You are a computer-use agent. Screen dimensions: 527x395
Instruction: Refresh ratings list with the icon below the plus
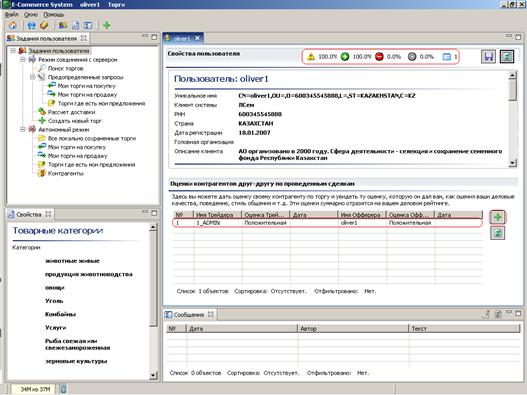497,233
